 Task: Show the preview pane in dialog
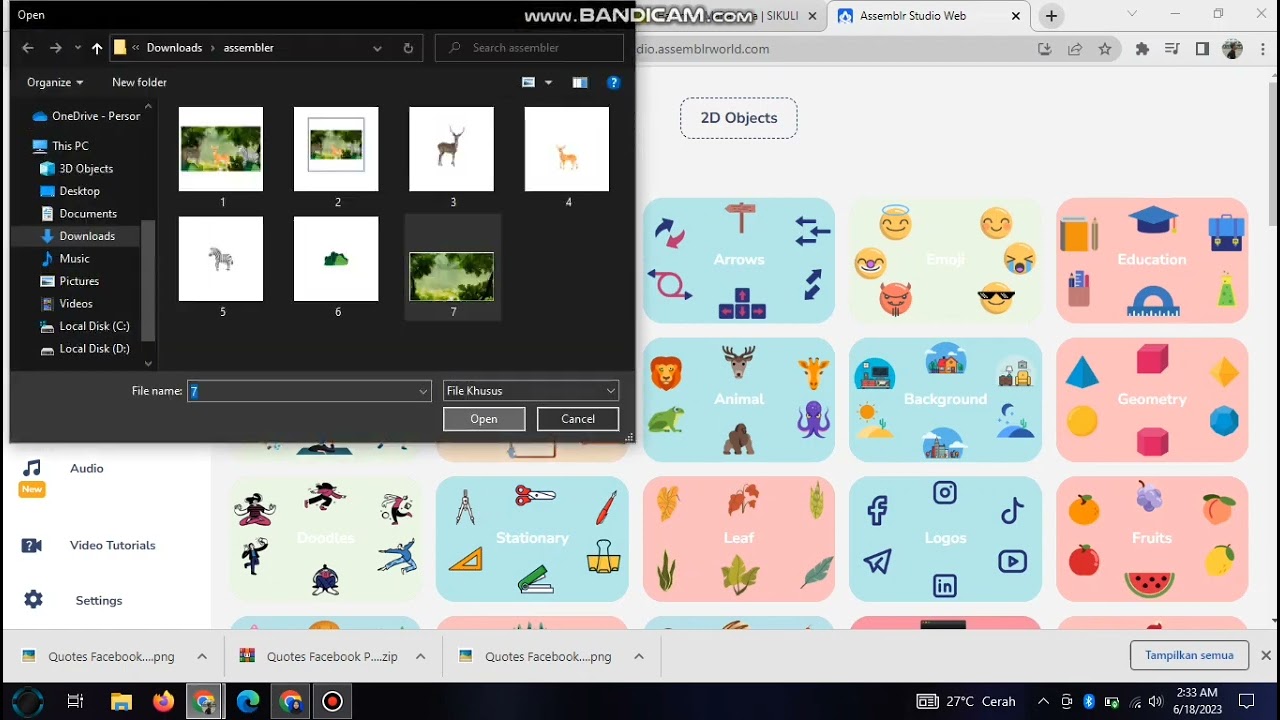580,82
